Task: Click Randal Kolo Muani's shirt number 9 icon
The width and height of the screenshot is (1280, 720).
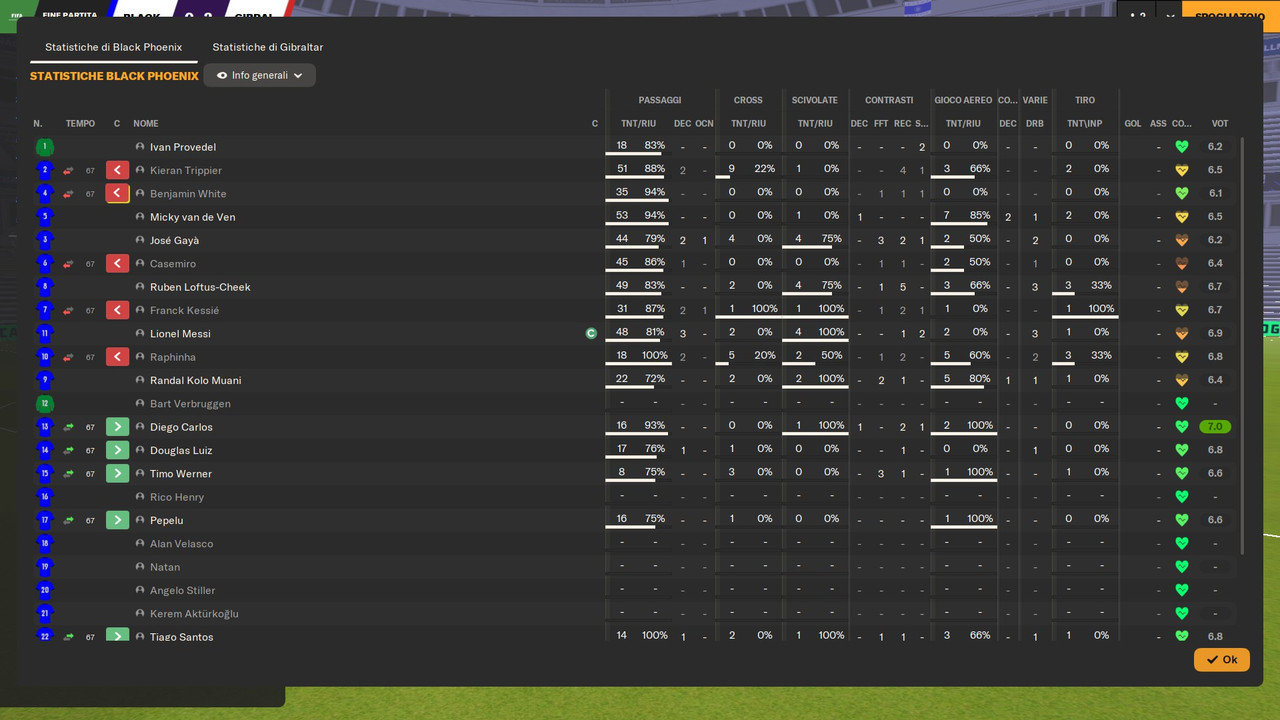Action: click(x=44, y=380)
